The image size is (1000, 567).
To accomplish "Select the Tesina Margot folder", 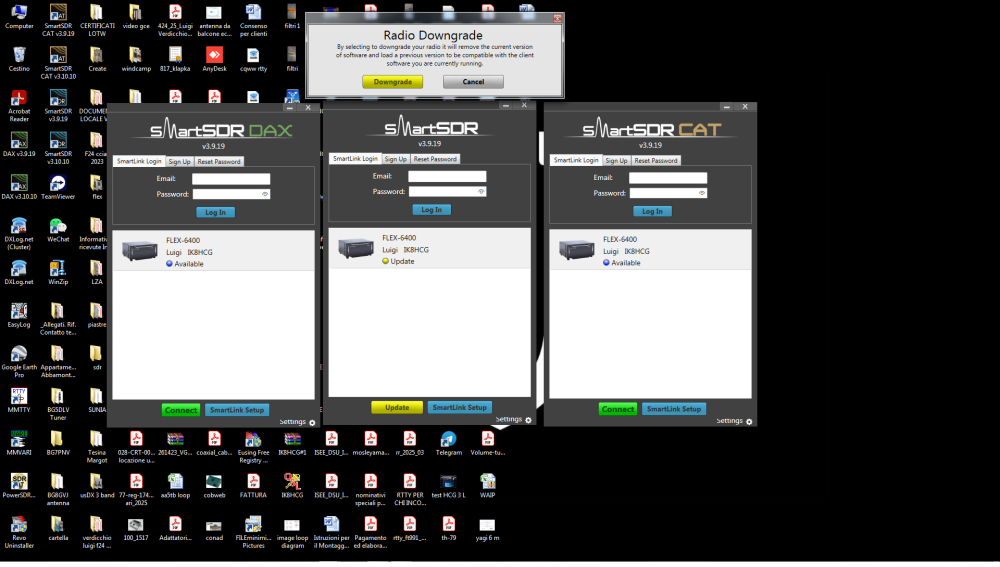I will (x=97, y=447).
